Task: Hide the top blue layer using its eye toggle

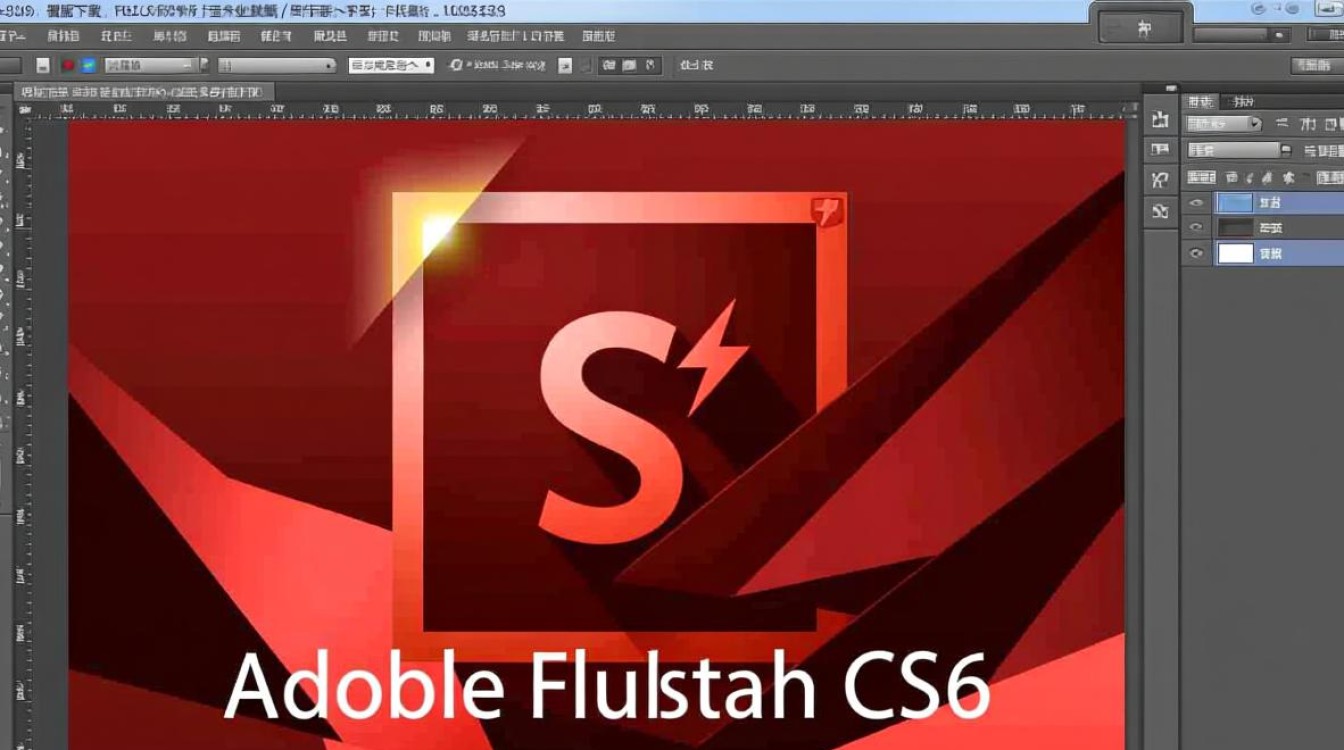Action: click(1195, 201)
